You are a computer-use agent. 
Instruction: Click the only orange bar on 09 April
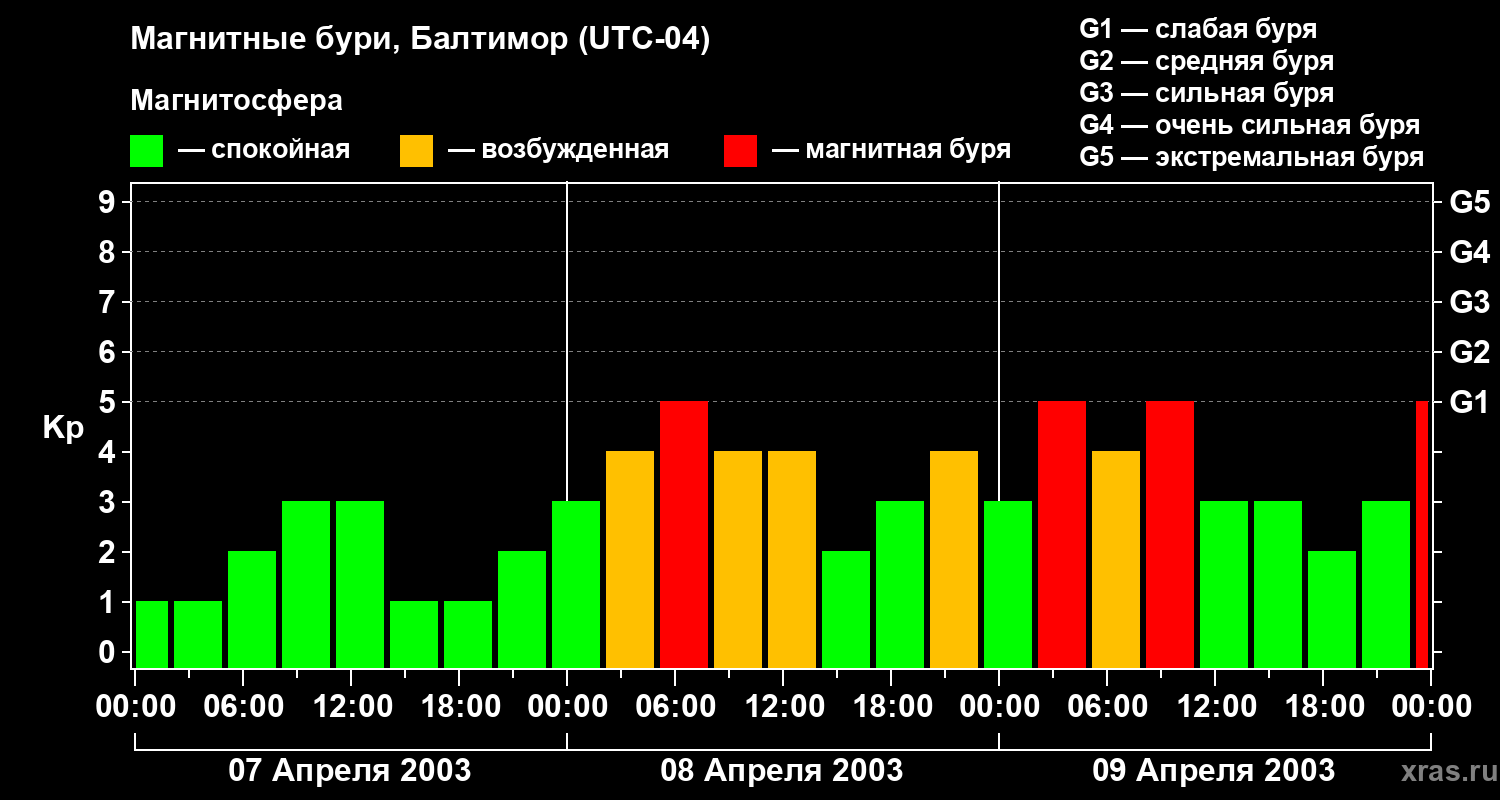[x=1116, y=560]
